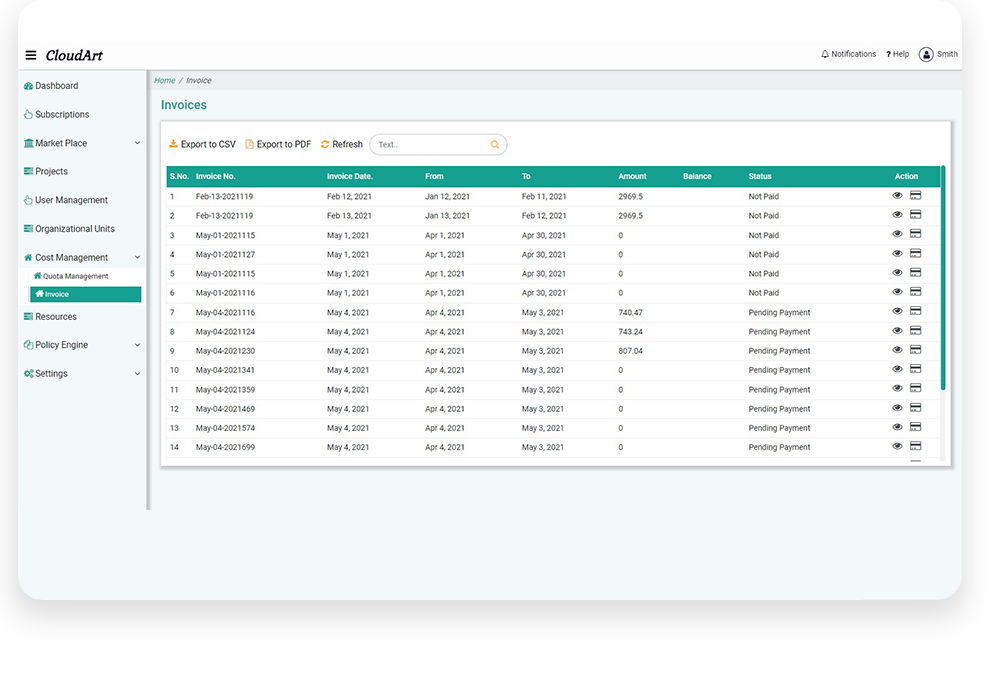Open the Notifications bell
Screen dimensions: 987x679
coord(825,54)
